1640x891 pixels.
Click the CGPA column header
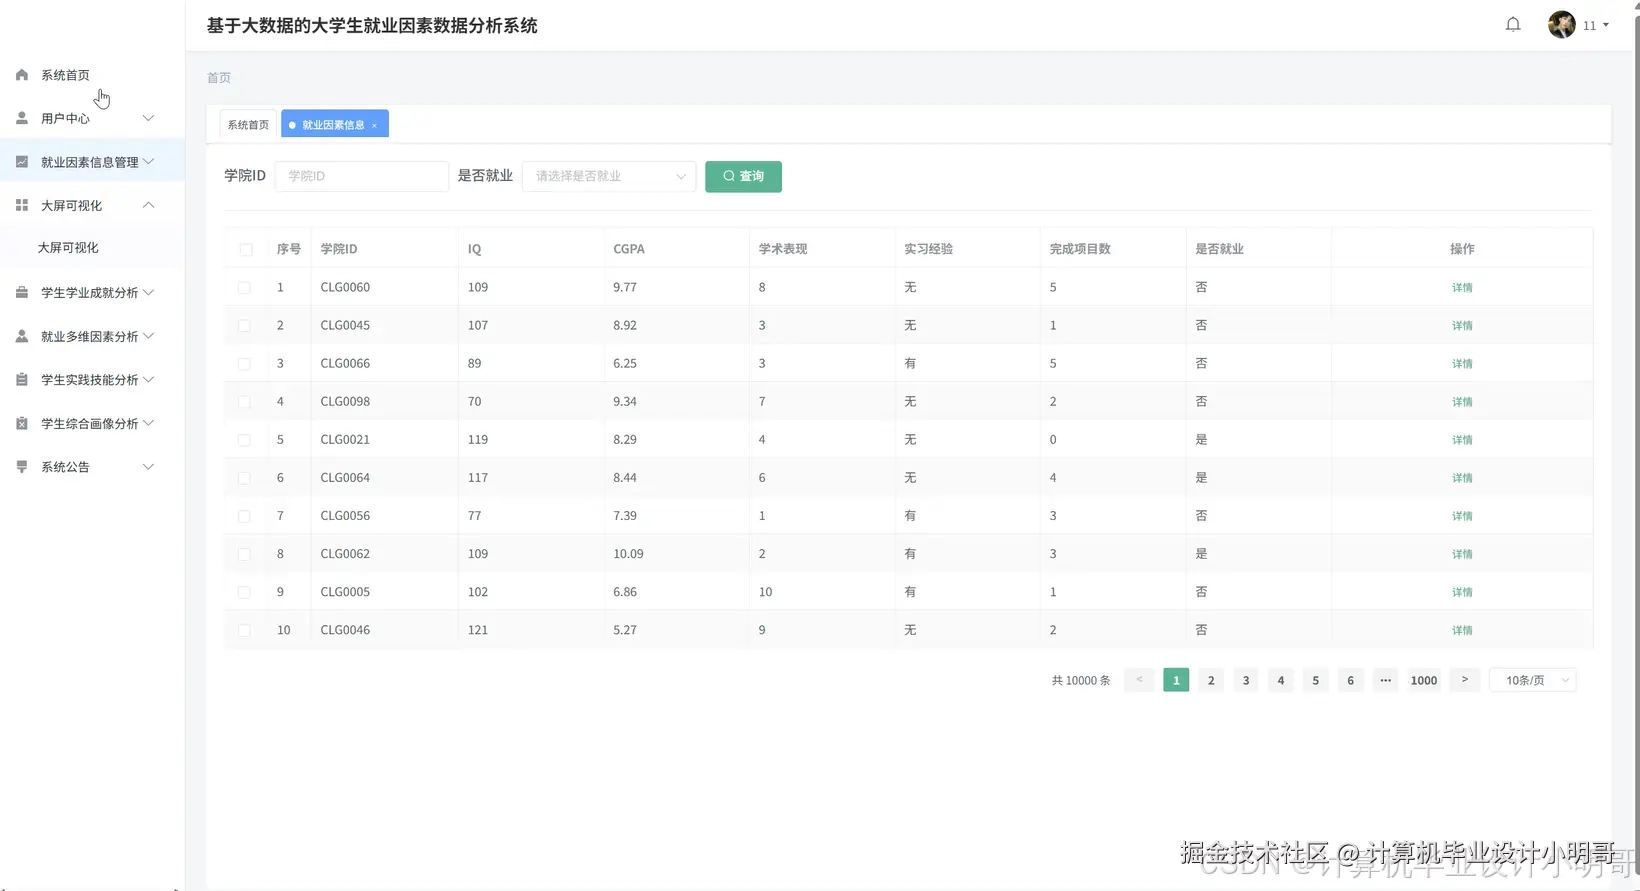(x=629, y=249)
